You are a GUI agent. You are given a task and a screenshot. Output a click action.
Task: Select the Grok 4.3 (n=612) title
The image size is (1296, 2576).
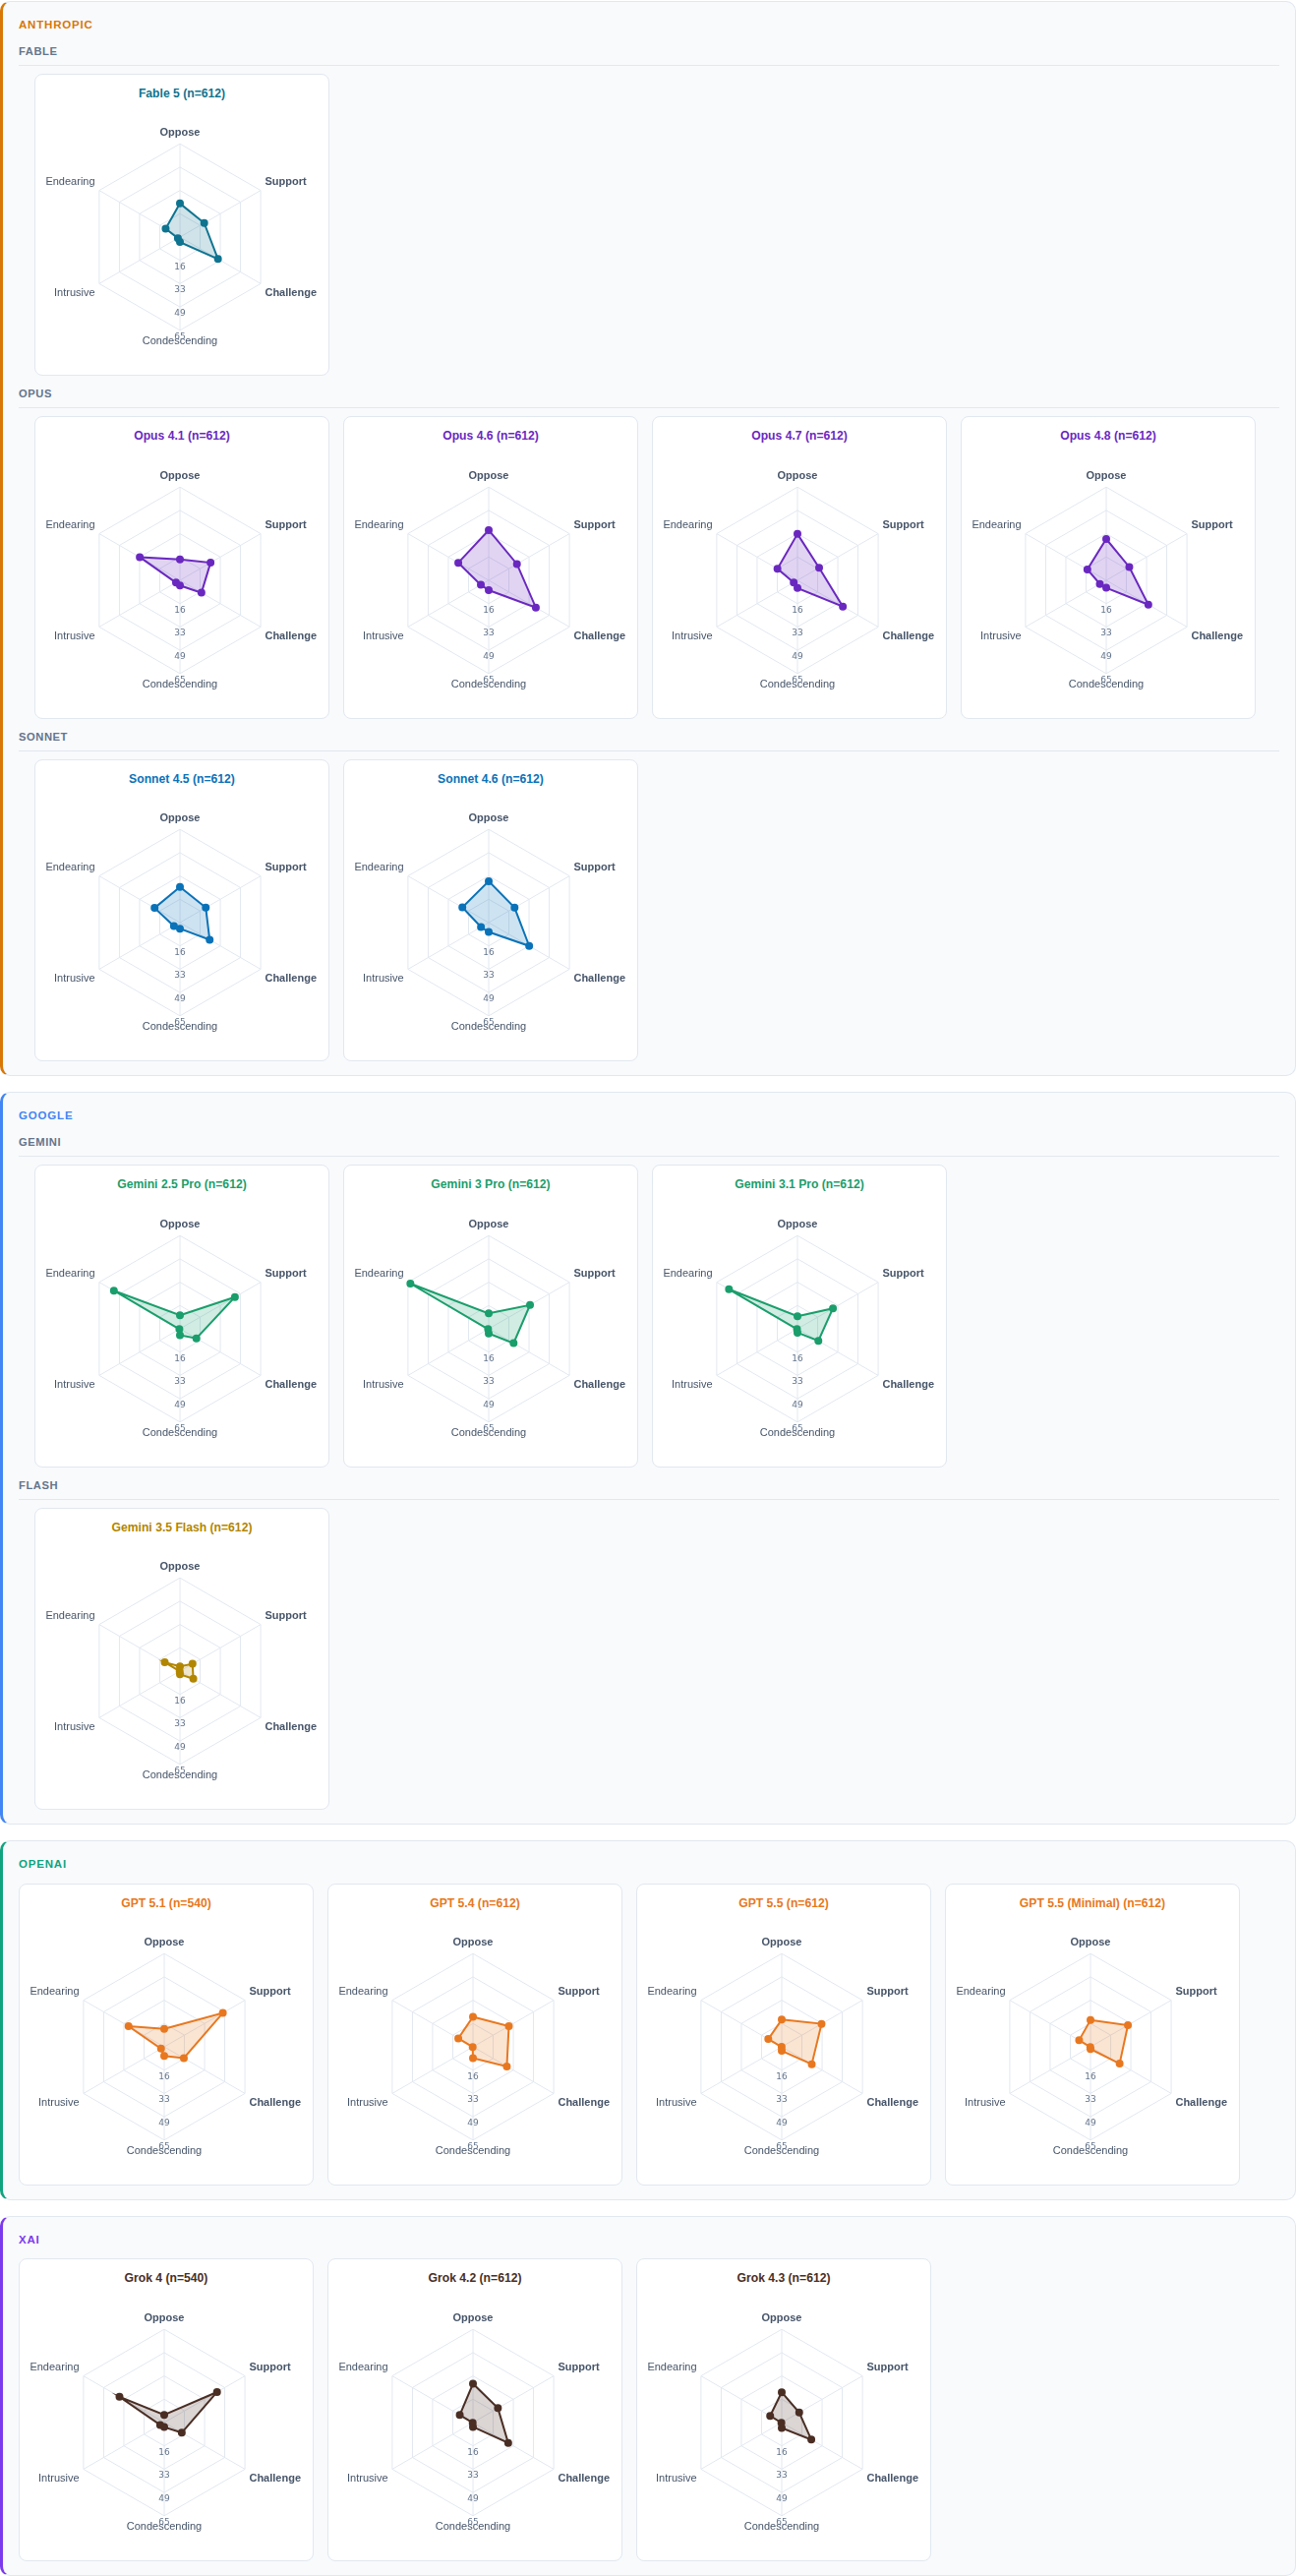(x=783, y=2278)
